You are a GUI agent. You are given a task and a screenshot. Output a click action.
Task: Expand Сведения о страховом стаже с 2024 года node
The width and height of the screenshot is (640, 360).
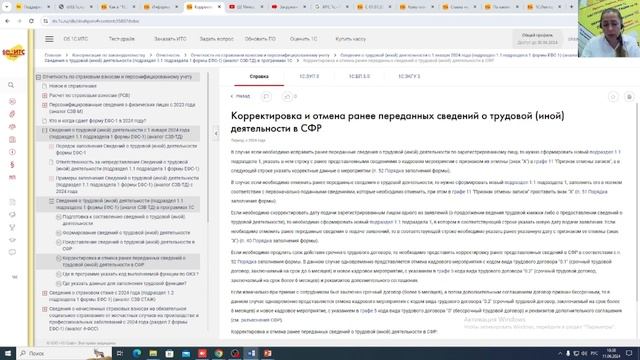[x=45, y=293]
